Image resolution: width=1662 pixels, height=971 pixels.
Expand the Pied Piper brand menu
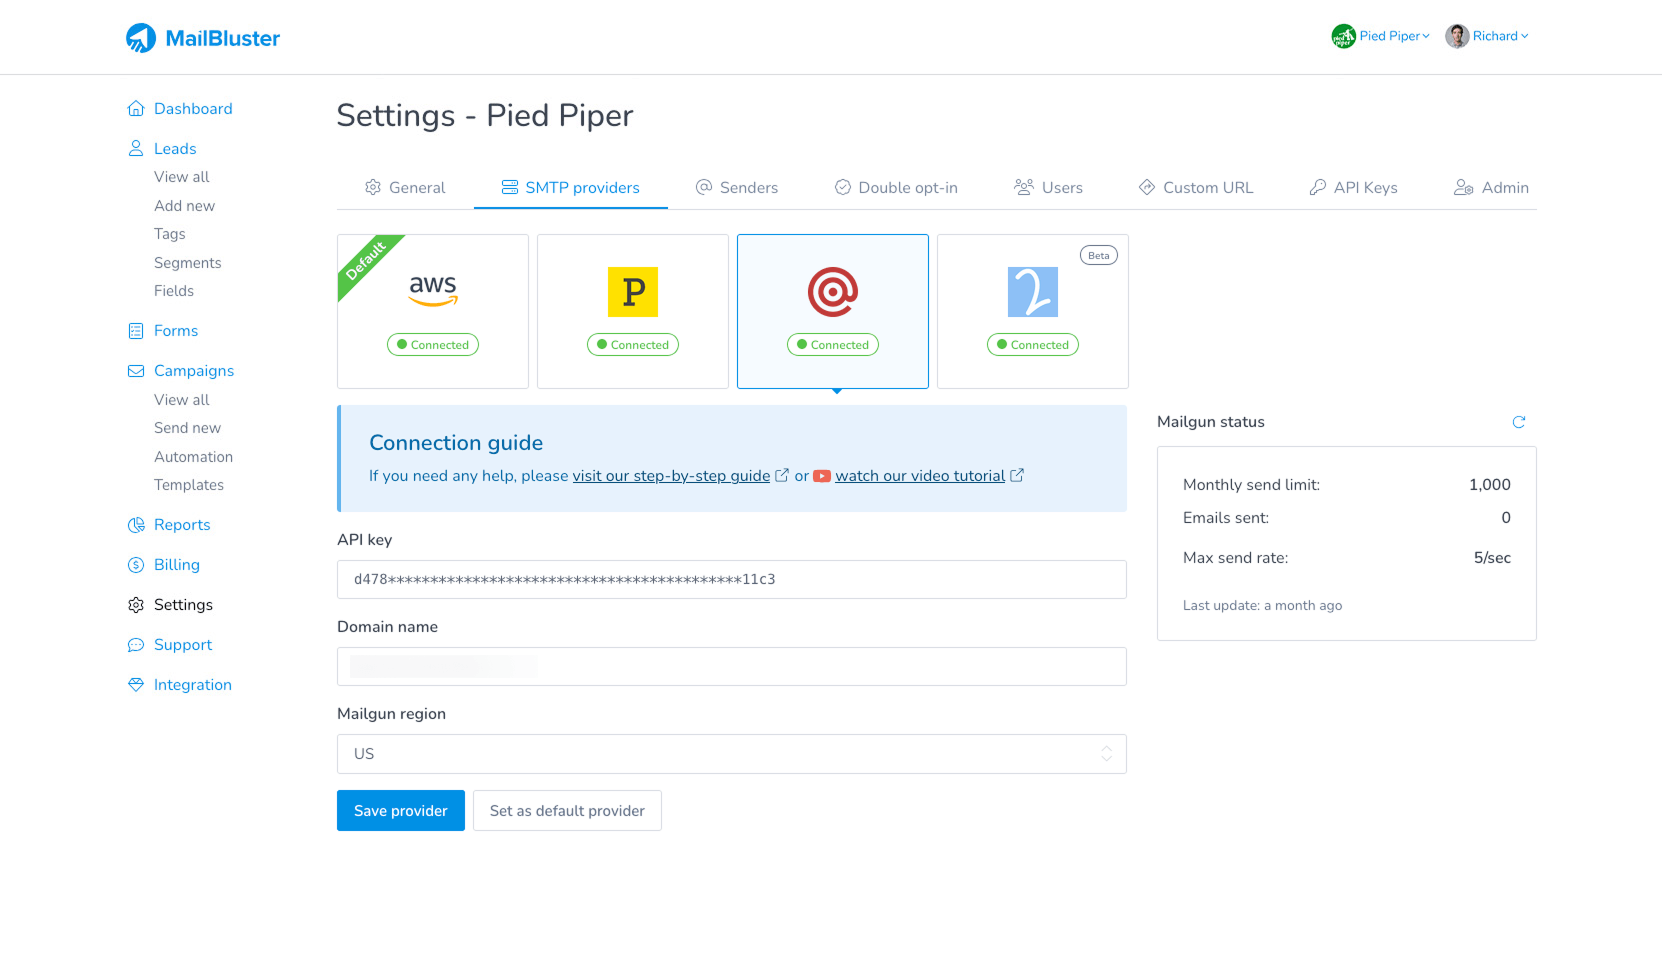coord(1381,36)
